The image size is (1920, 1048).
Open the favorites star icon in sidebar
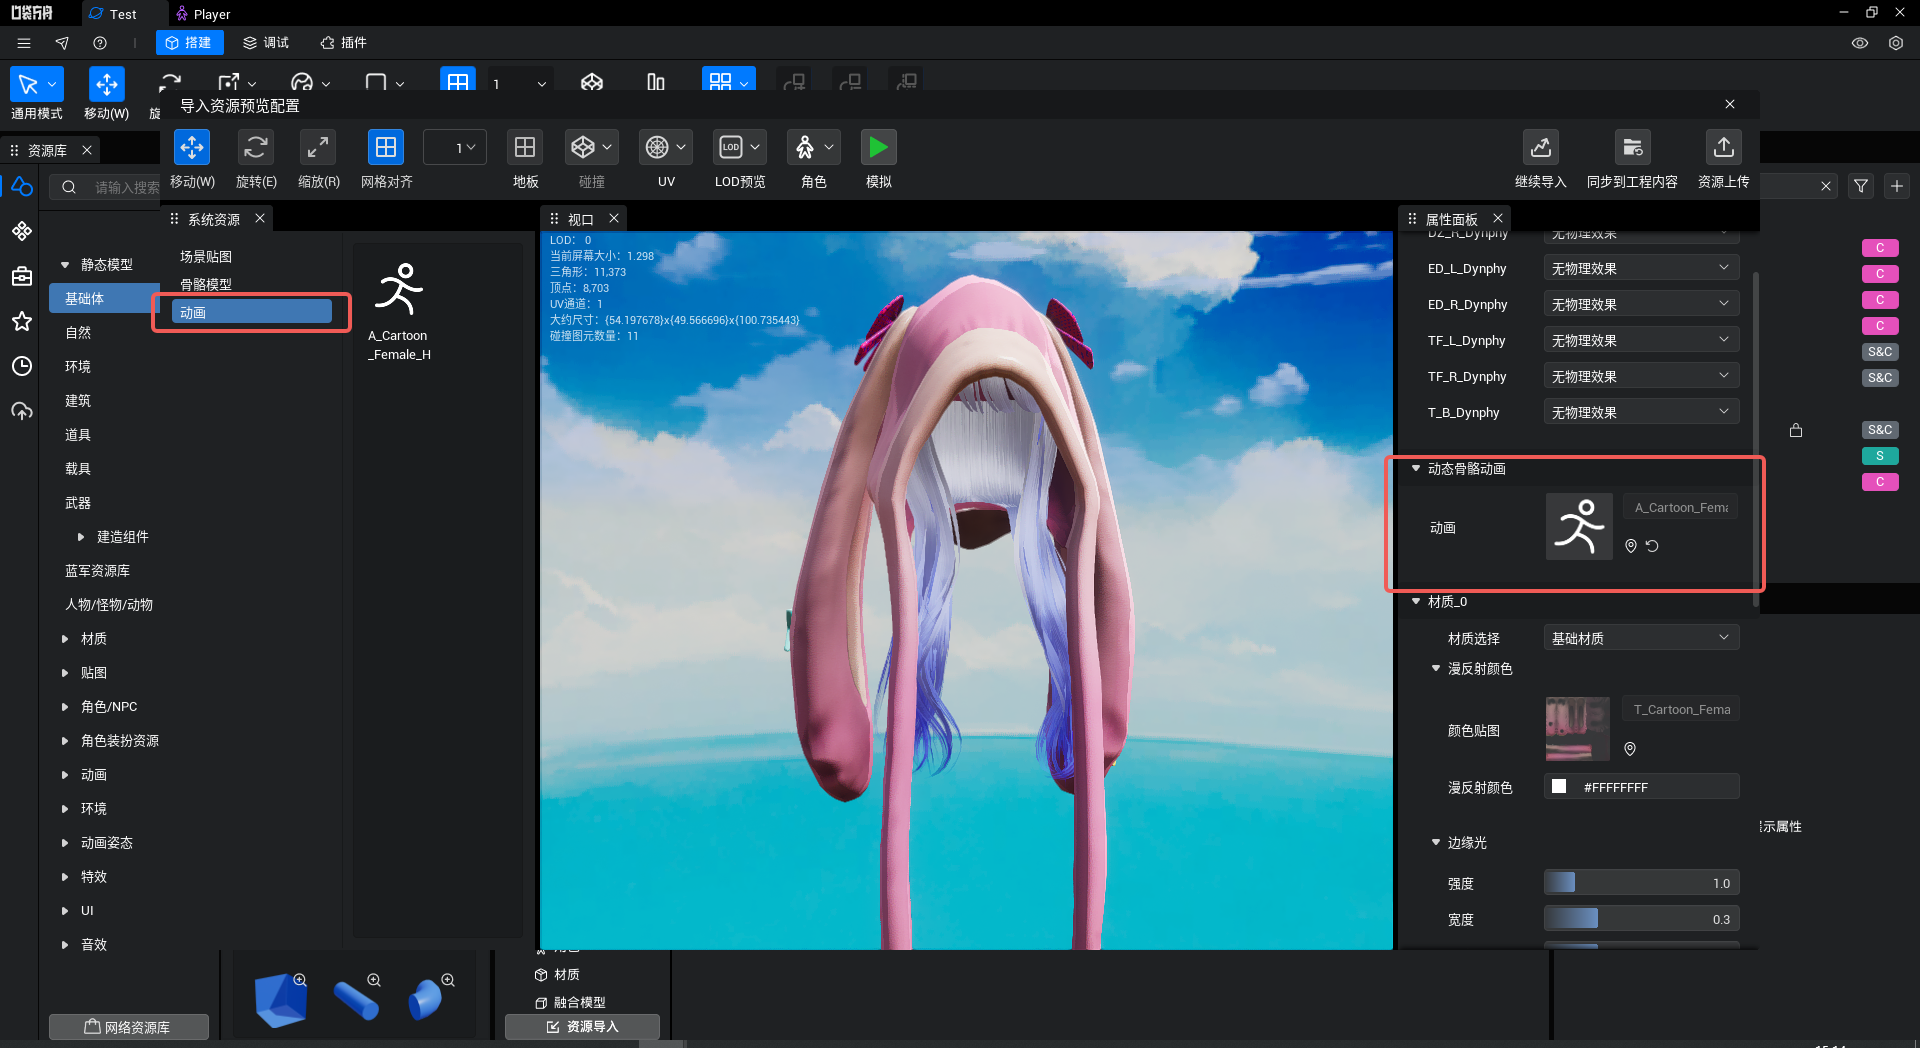click(22, 322)
